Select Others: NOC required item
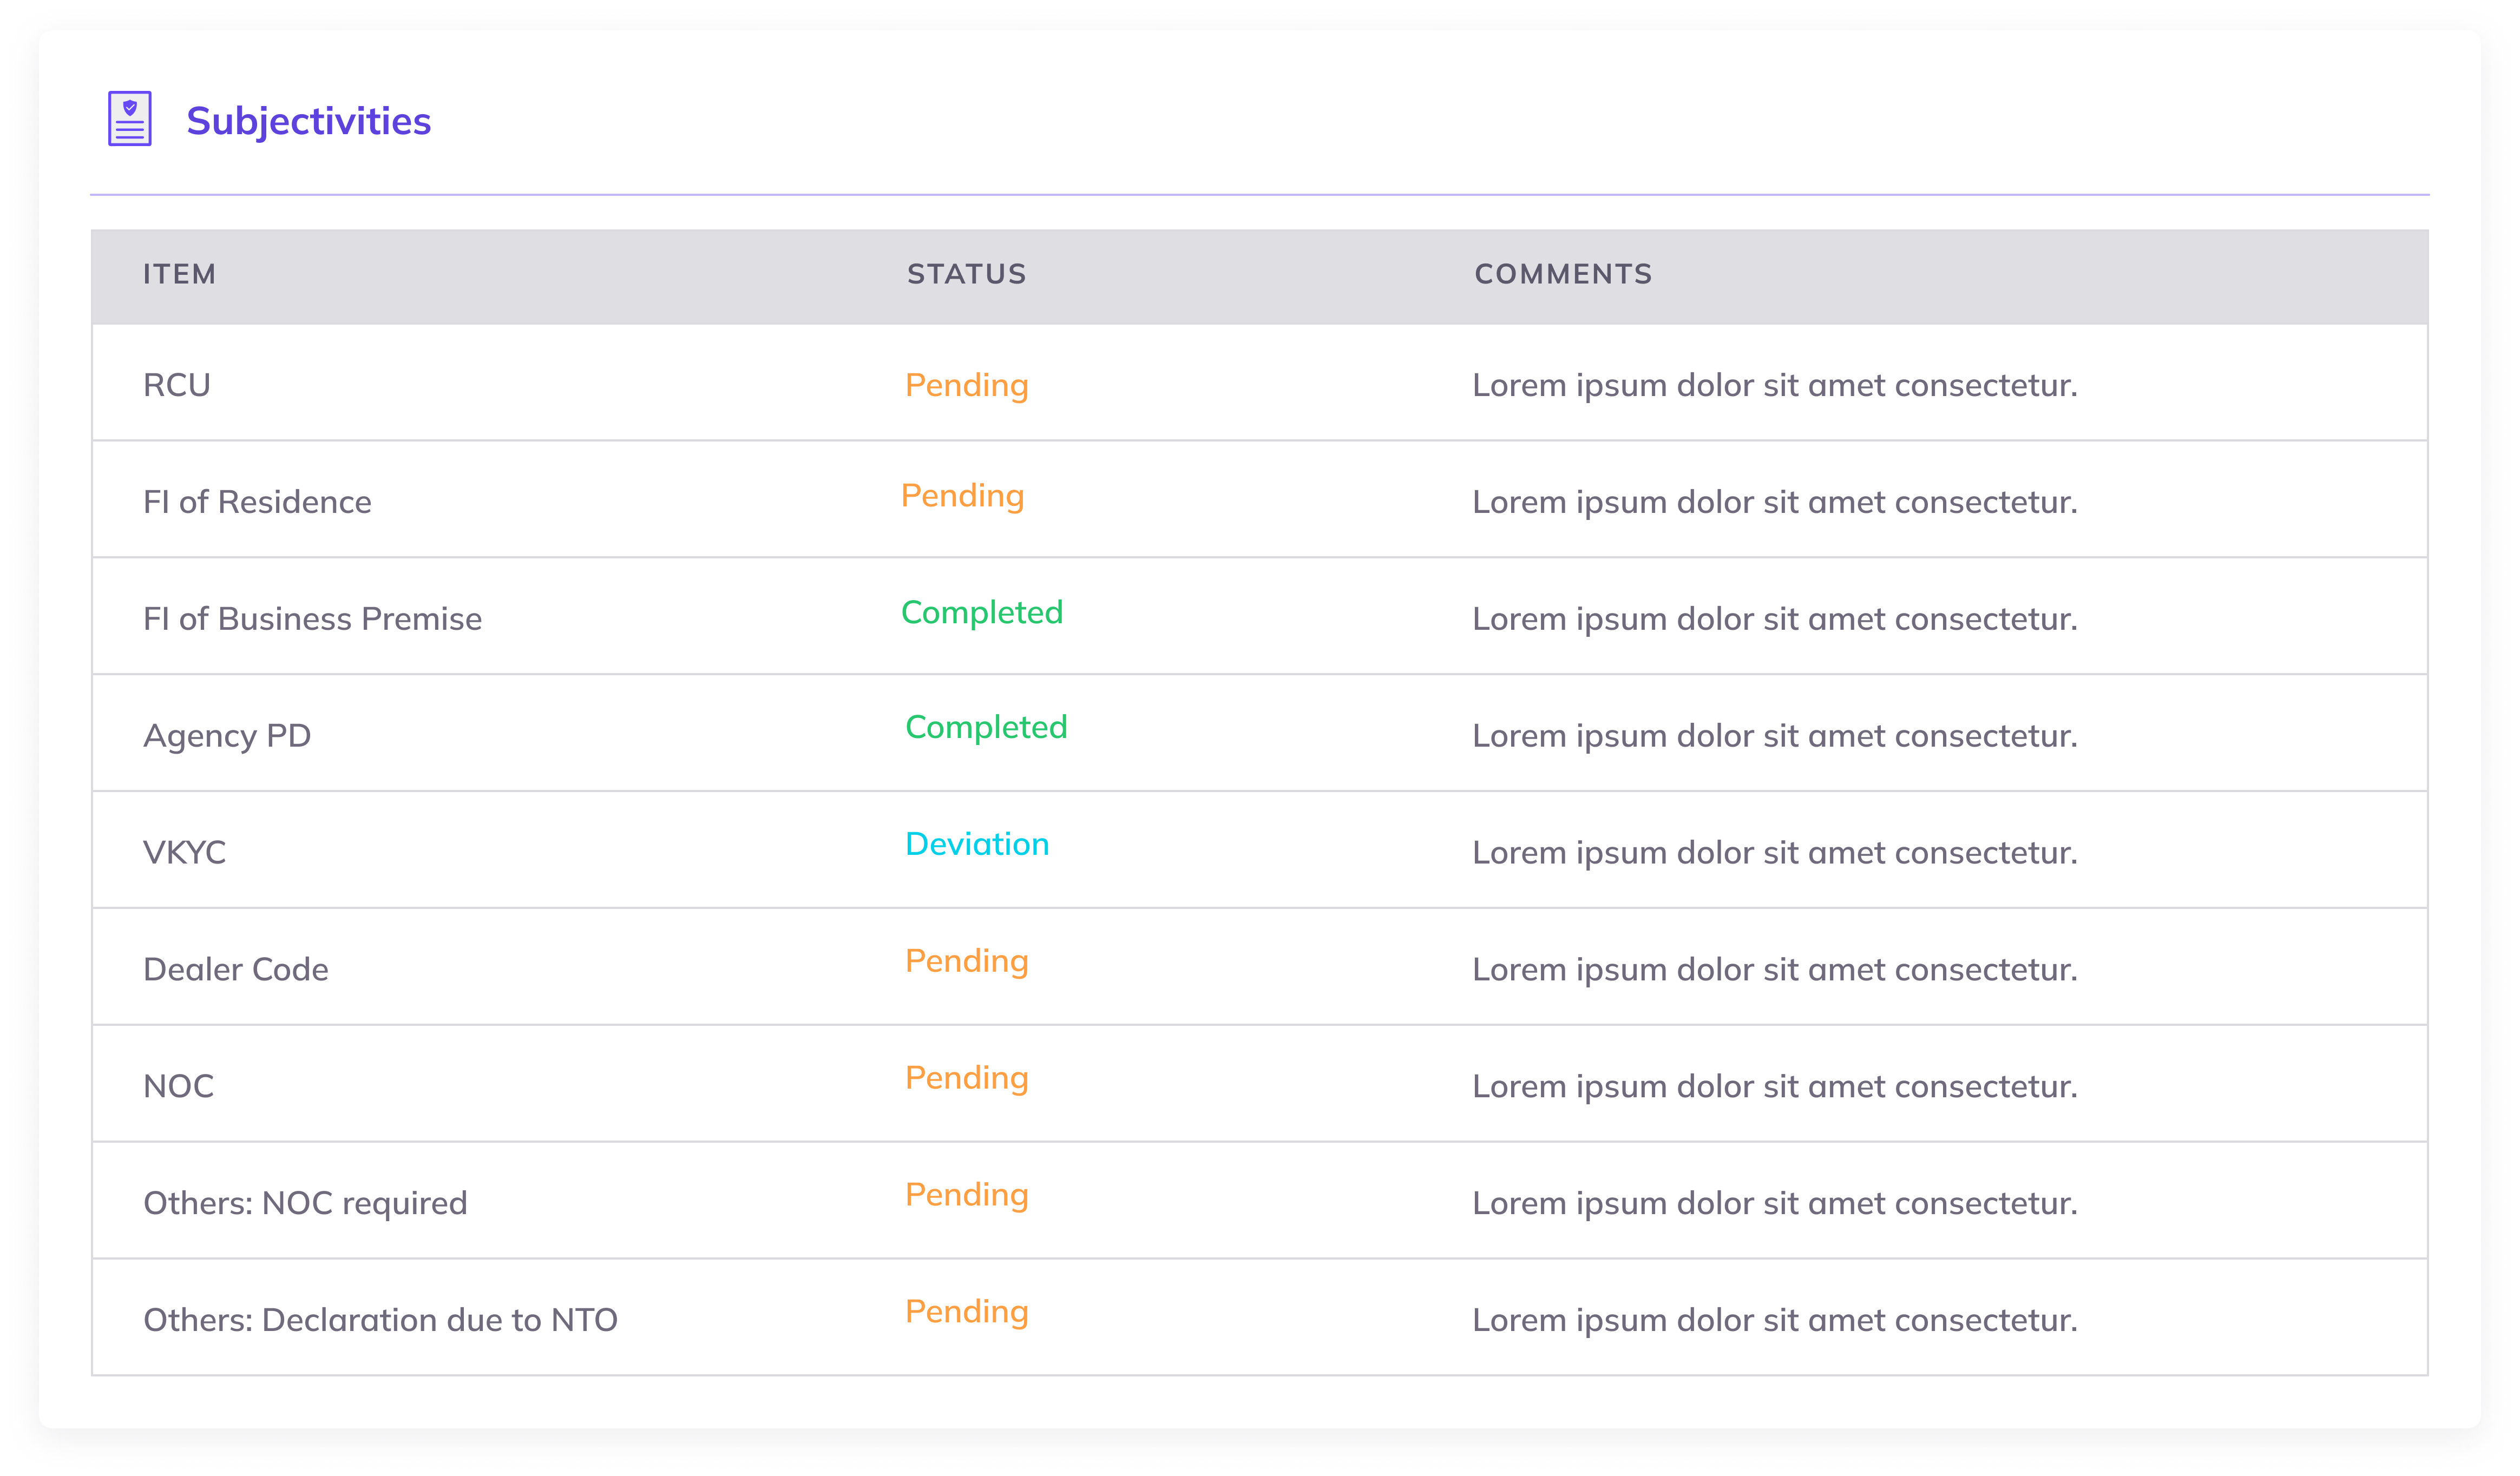Viewport: 2520px width, 1476px height. (305, 1203)
